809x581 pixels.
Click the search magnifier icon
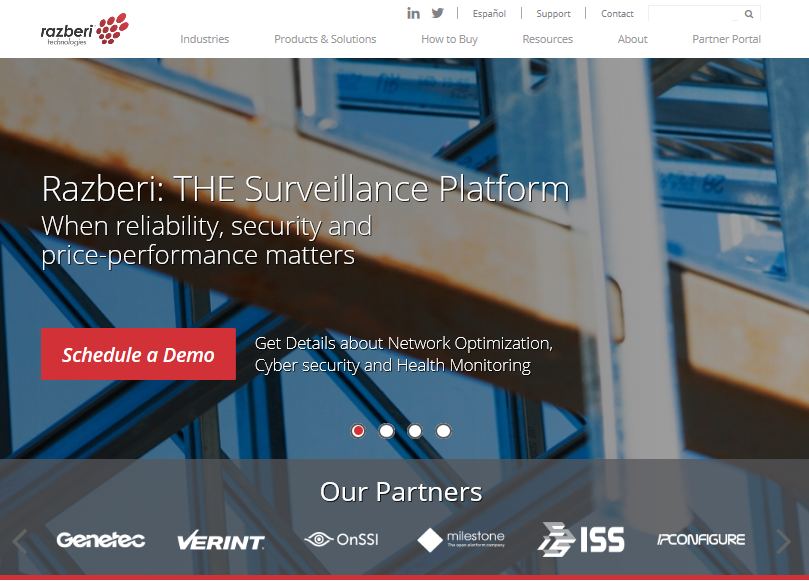(749, 14)
